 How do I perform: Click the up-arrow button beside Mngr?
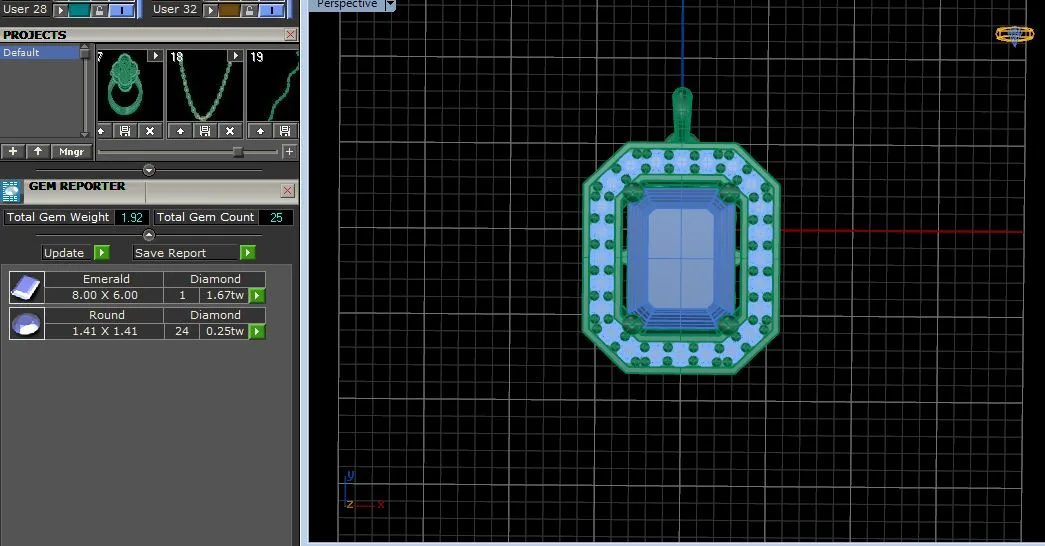coord(38,151)
